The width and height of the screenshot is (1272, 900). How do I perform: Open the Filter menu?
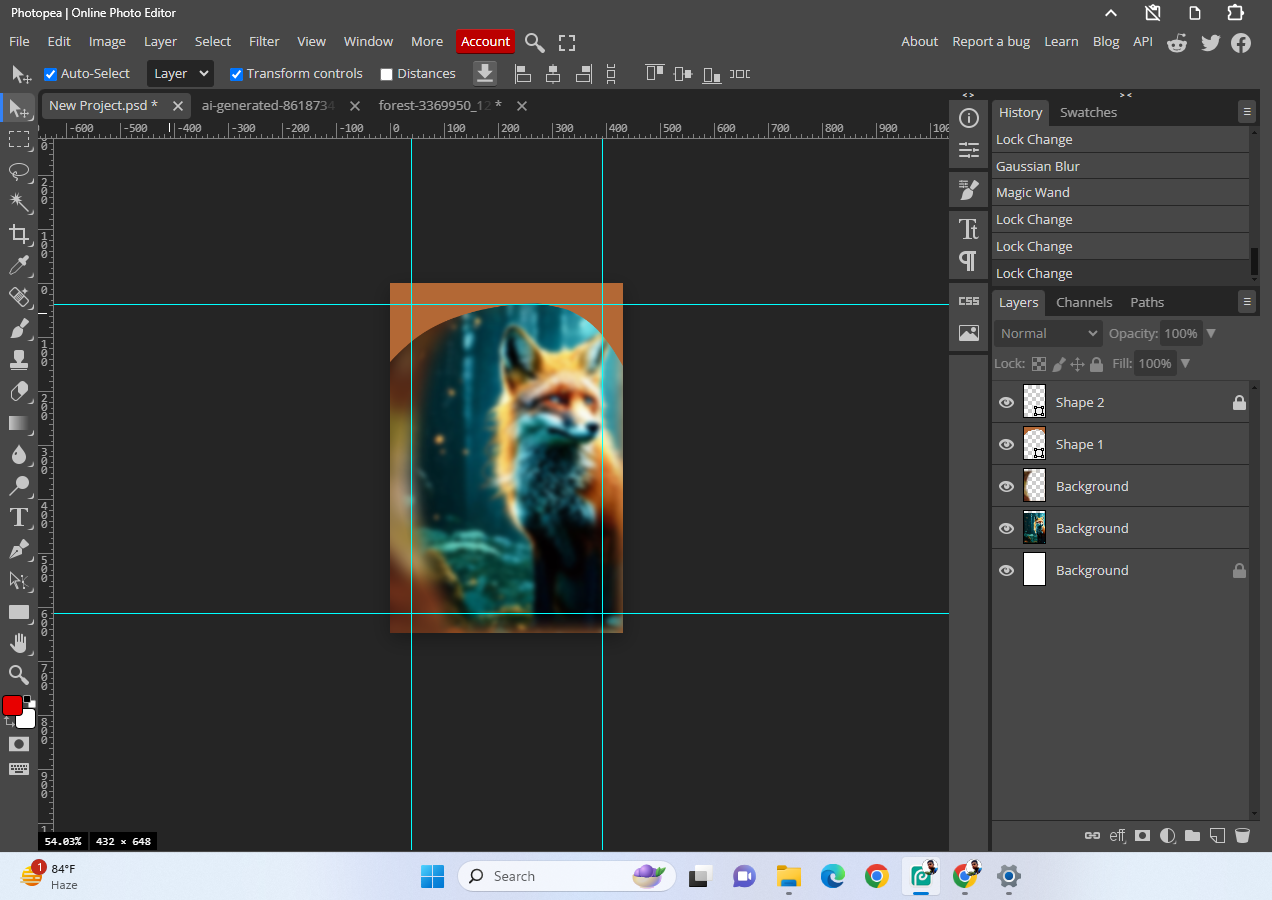(264, 42)
